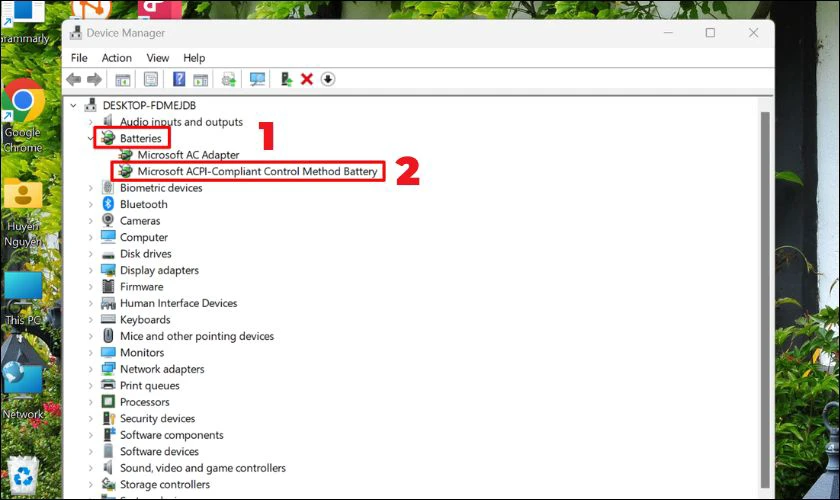Expand Audio inputs and outputs chevron
The width and height of the screenshot is (840, 500).
(91, 122)
